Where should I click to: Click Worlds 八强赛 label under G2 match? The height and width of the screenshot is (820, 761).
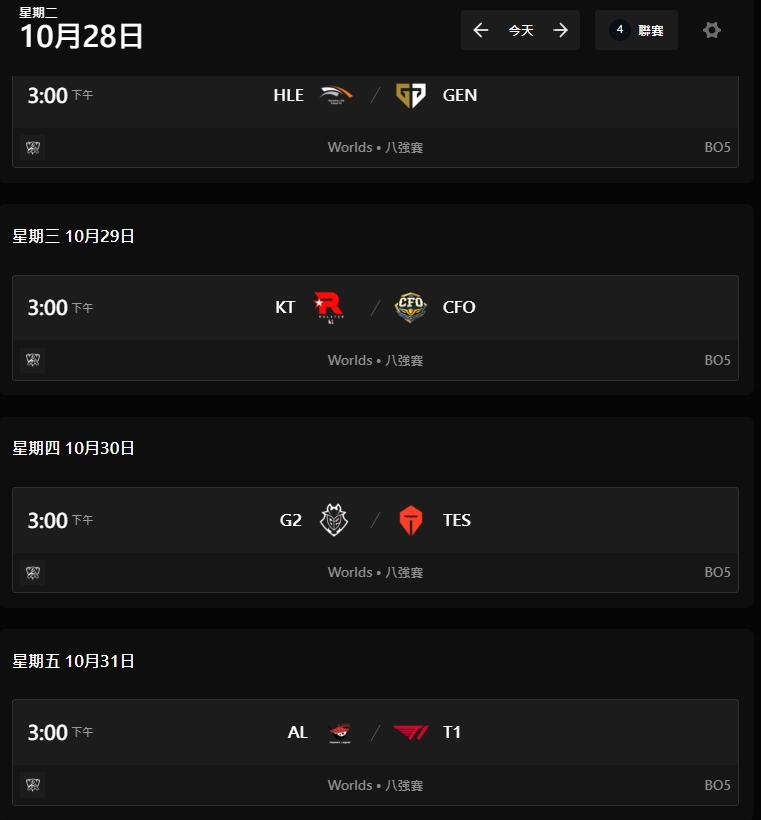click(x=375, y=573)
